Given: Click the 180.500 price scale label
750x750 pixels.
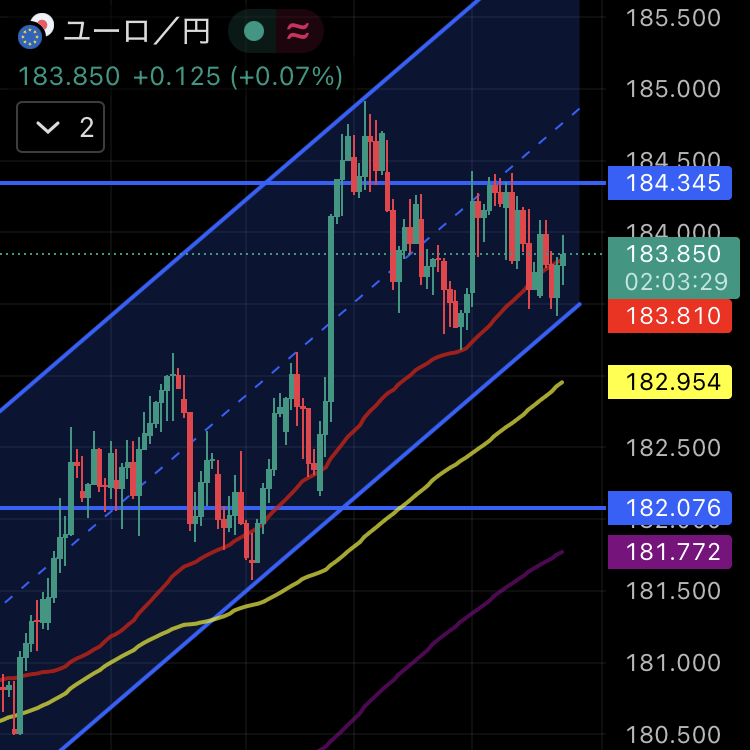Looking at the screenshot, I should 673,735.
